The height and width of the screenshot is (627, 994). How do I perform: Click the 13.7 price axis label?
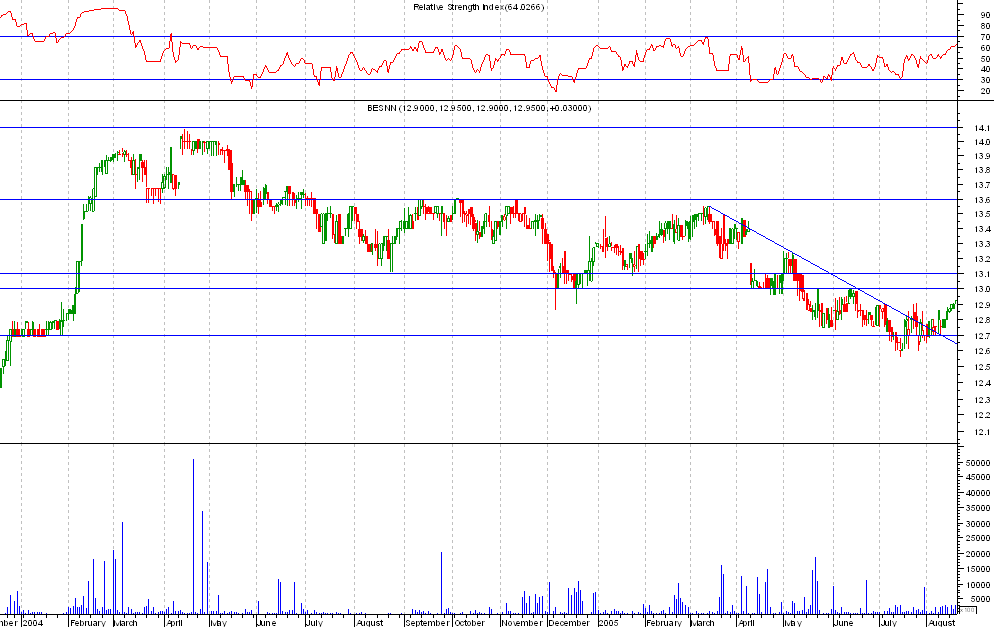click(x=983, y=185)
